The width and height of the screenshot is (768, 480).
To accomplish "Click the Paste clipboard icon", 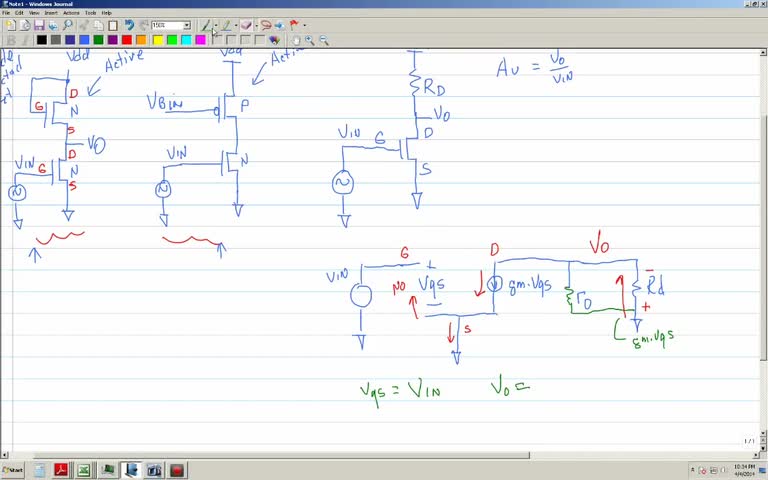I will [x=113, y=25].
